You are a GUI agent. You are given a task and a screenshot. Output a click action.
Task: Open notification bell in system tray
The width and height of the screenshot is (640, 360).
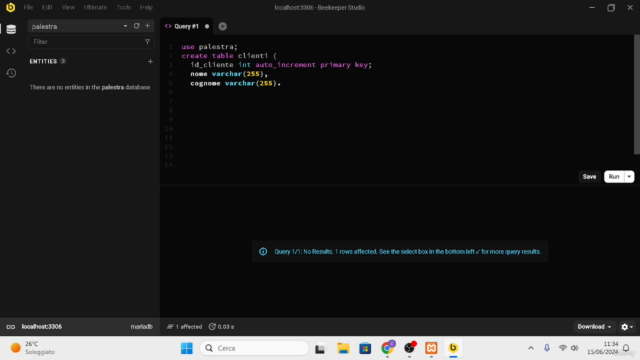626,348
